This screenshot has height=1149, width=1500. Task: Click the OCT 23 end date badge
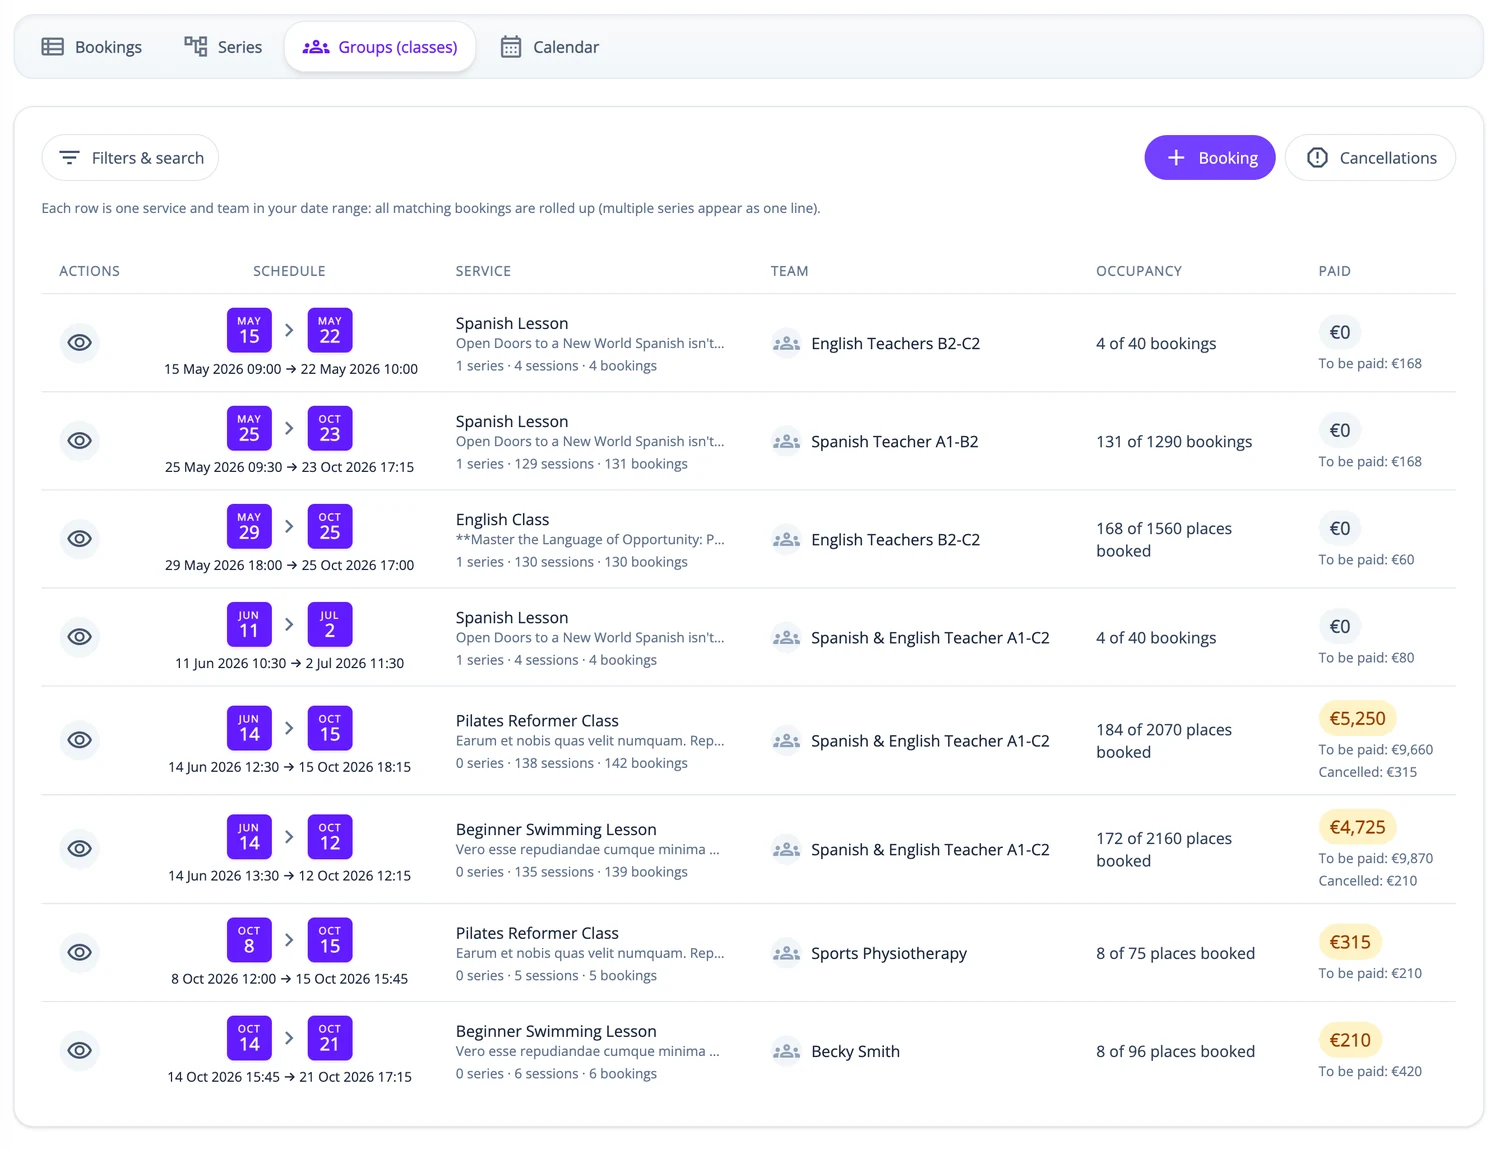tap(330, 428)
